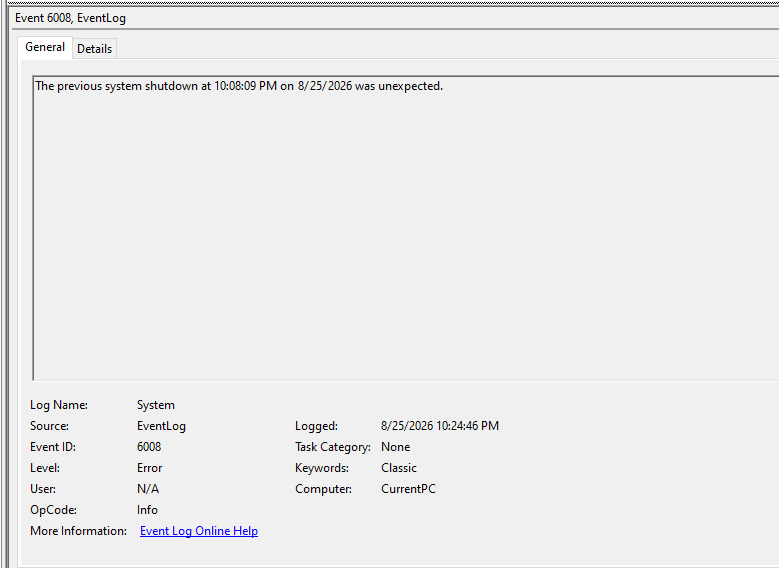Click the 'Event ID:' label

pos(53,447)
